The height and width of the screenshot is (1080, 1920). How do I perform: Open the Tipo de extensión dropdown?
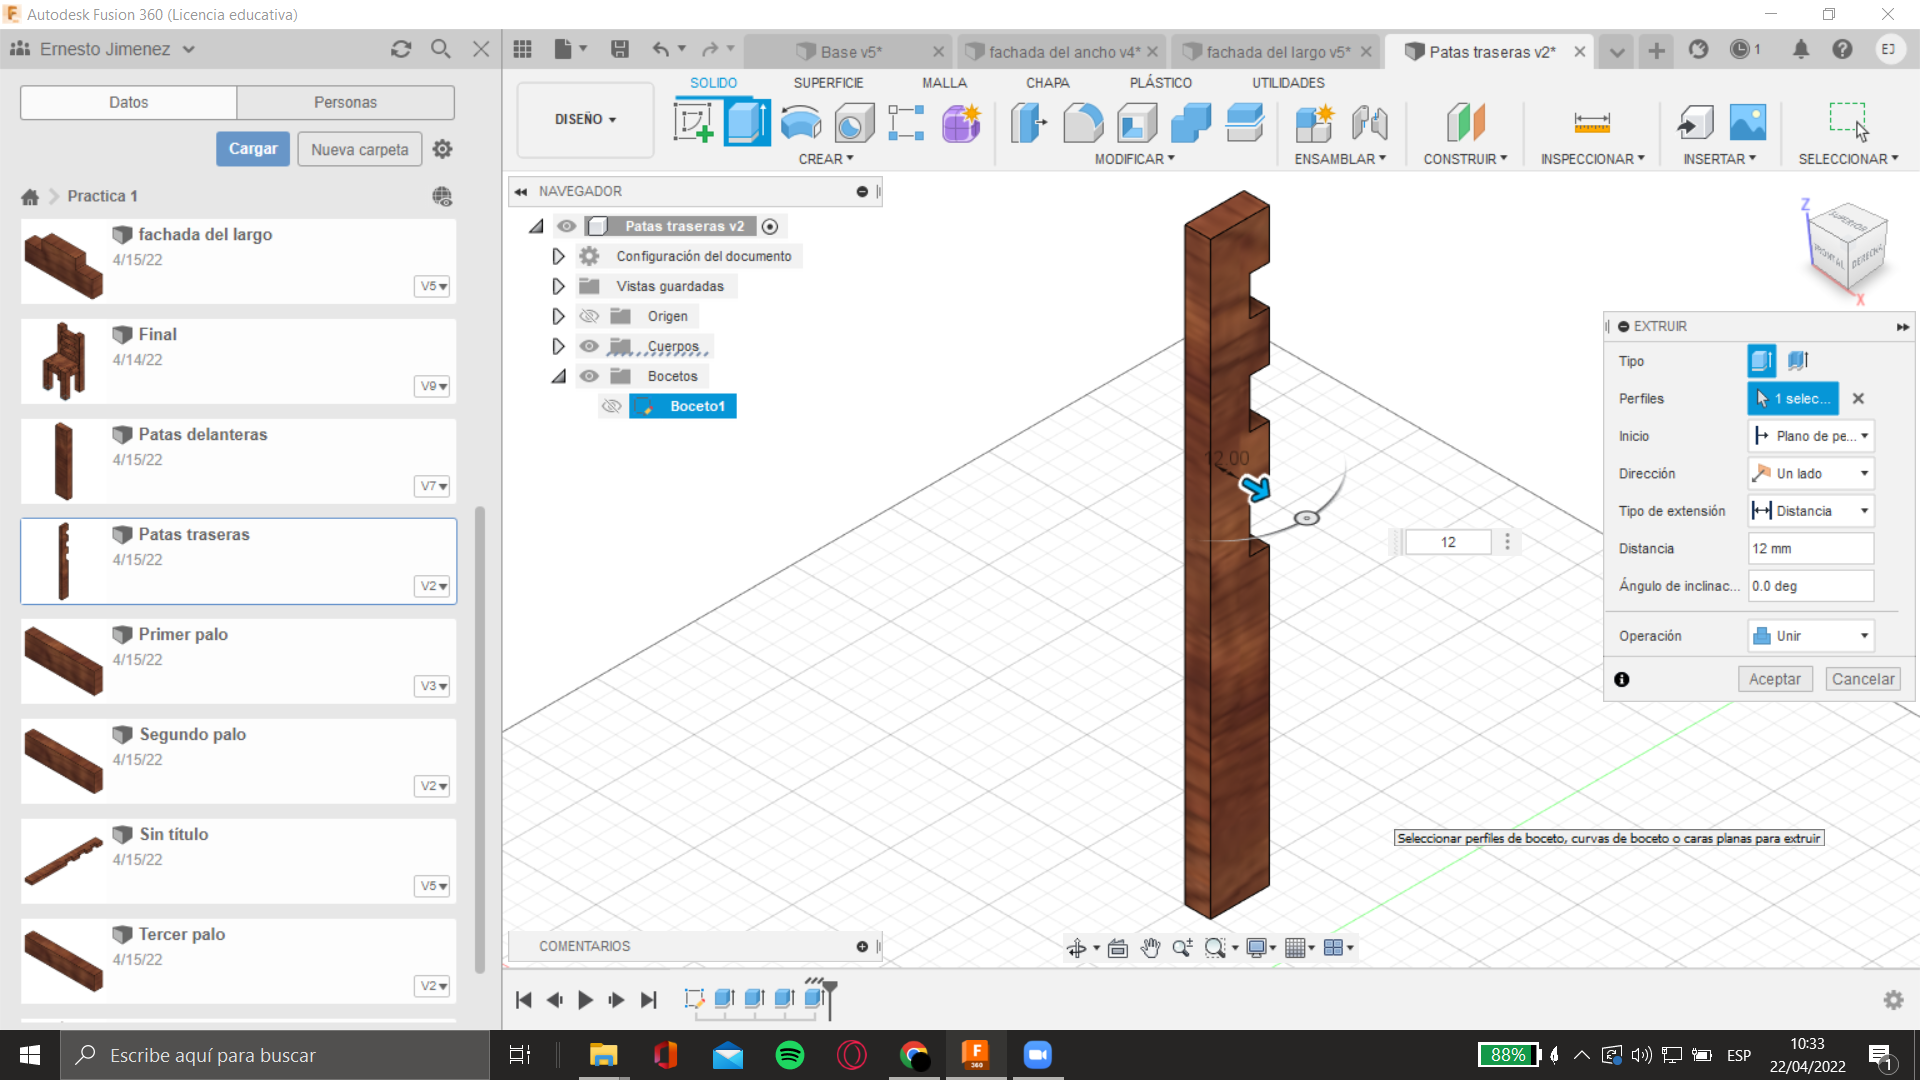tap(1811, 511)
